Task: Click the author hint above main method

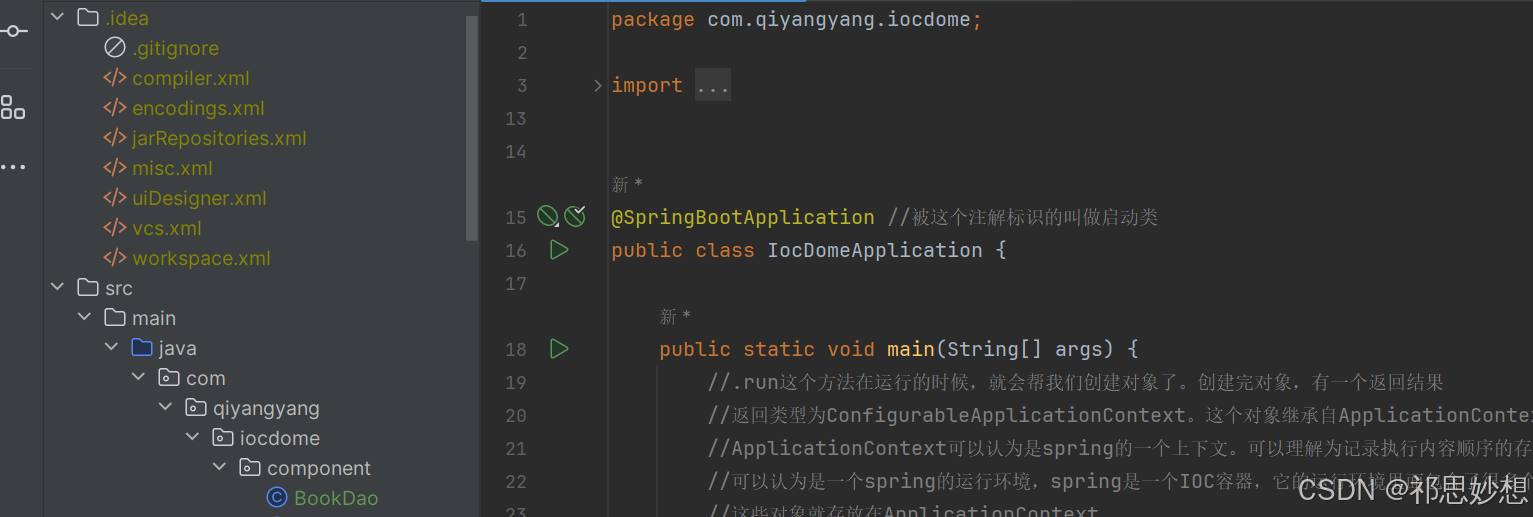Action: 675,317
